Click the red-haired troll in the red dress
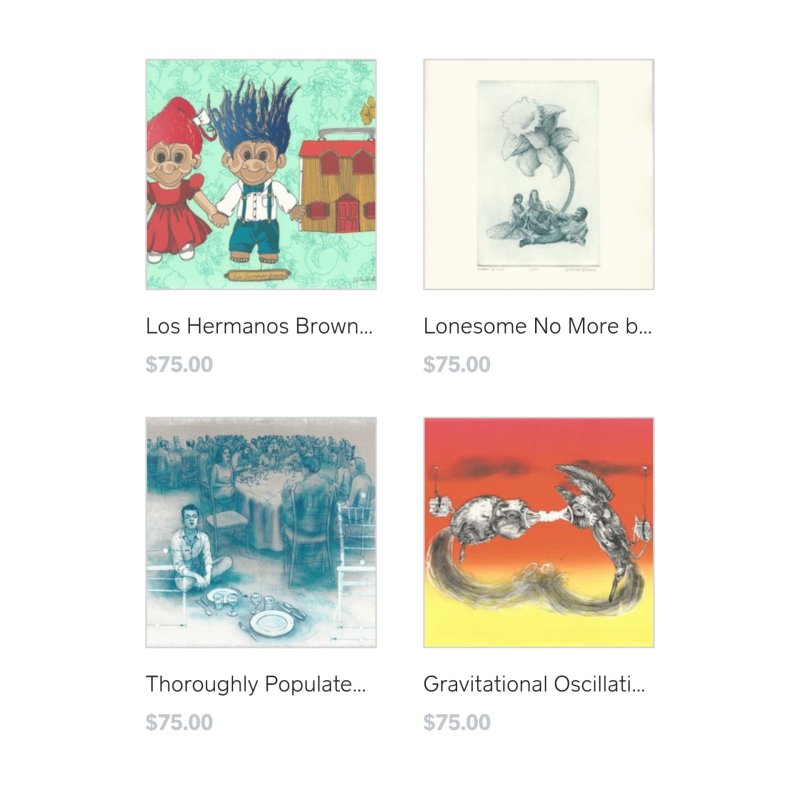The height and width of the screenshot is (800, 800). pyautogui.click(x=176, y=179)
